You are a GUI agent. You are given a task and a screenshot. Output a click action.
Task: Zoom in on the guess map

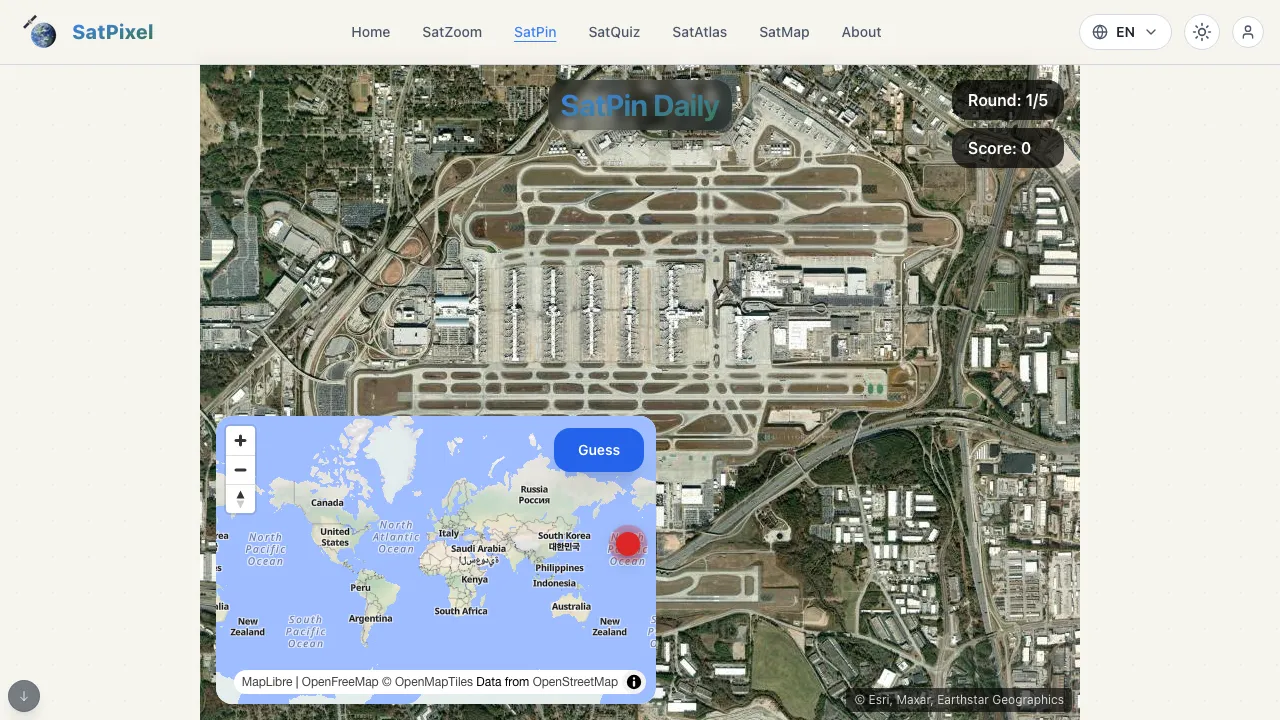(240, 441)
